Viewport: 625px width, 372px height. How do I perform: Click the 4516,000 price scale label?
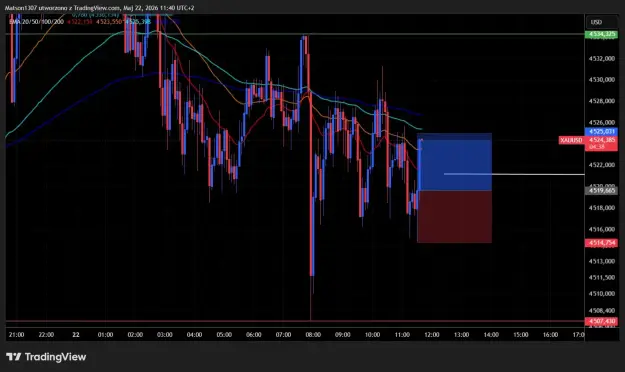pos(601,230)
